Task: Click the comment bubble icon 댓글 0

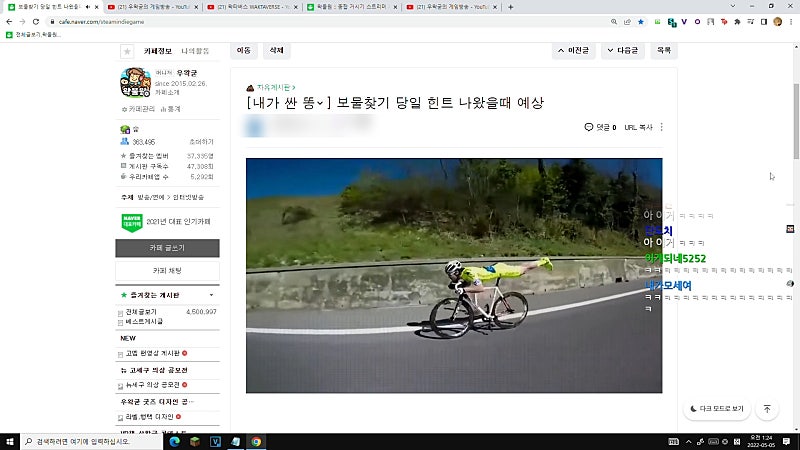Action: click(x=588, y=127)
